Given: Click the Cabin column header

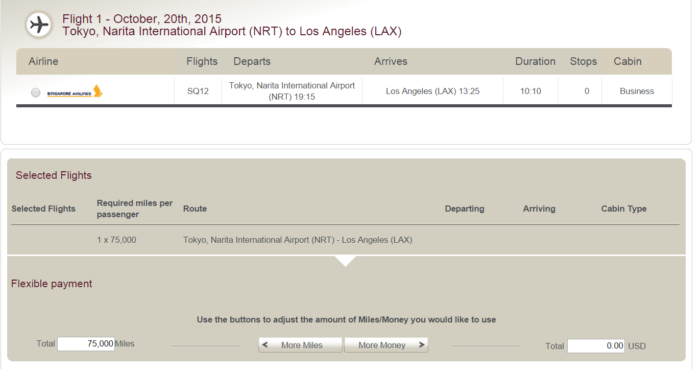Looking at the screenshot, I should [x=627, y=61].
